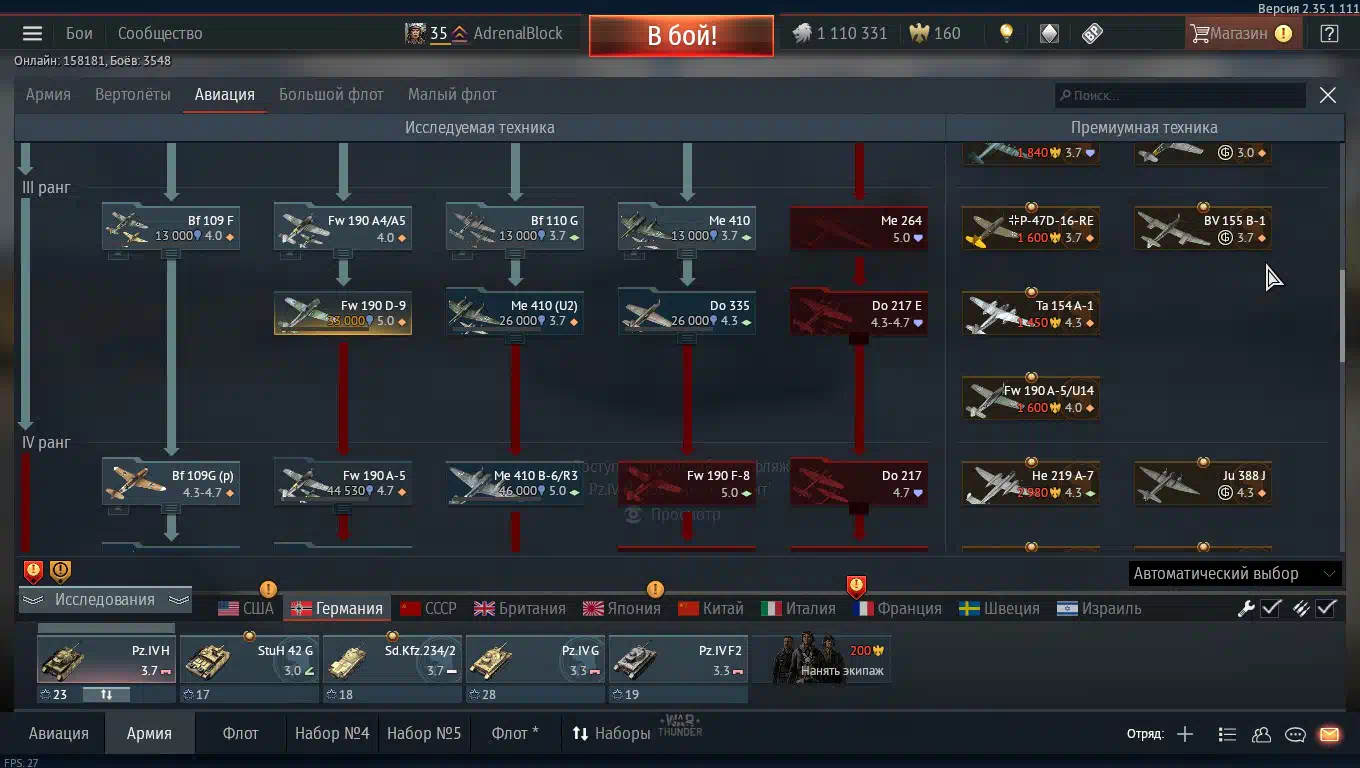1360x768 pixels.
Task: Open the orange mail envelope icon
Action: 1329,734
